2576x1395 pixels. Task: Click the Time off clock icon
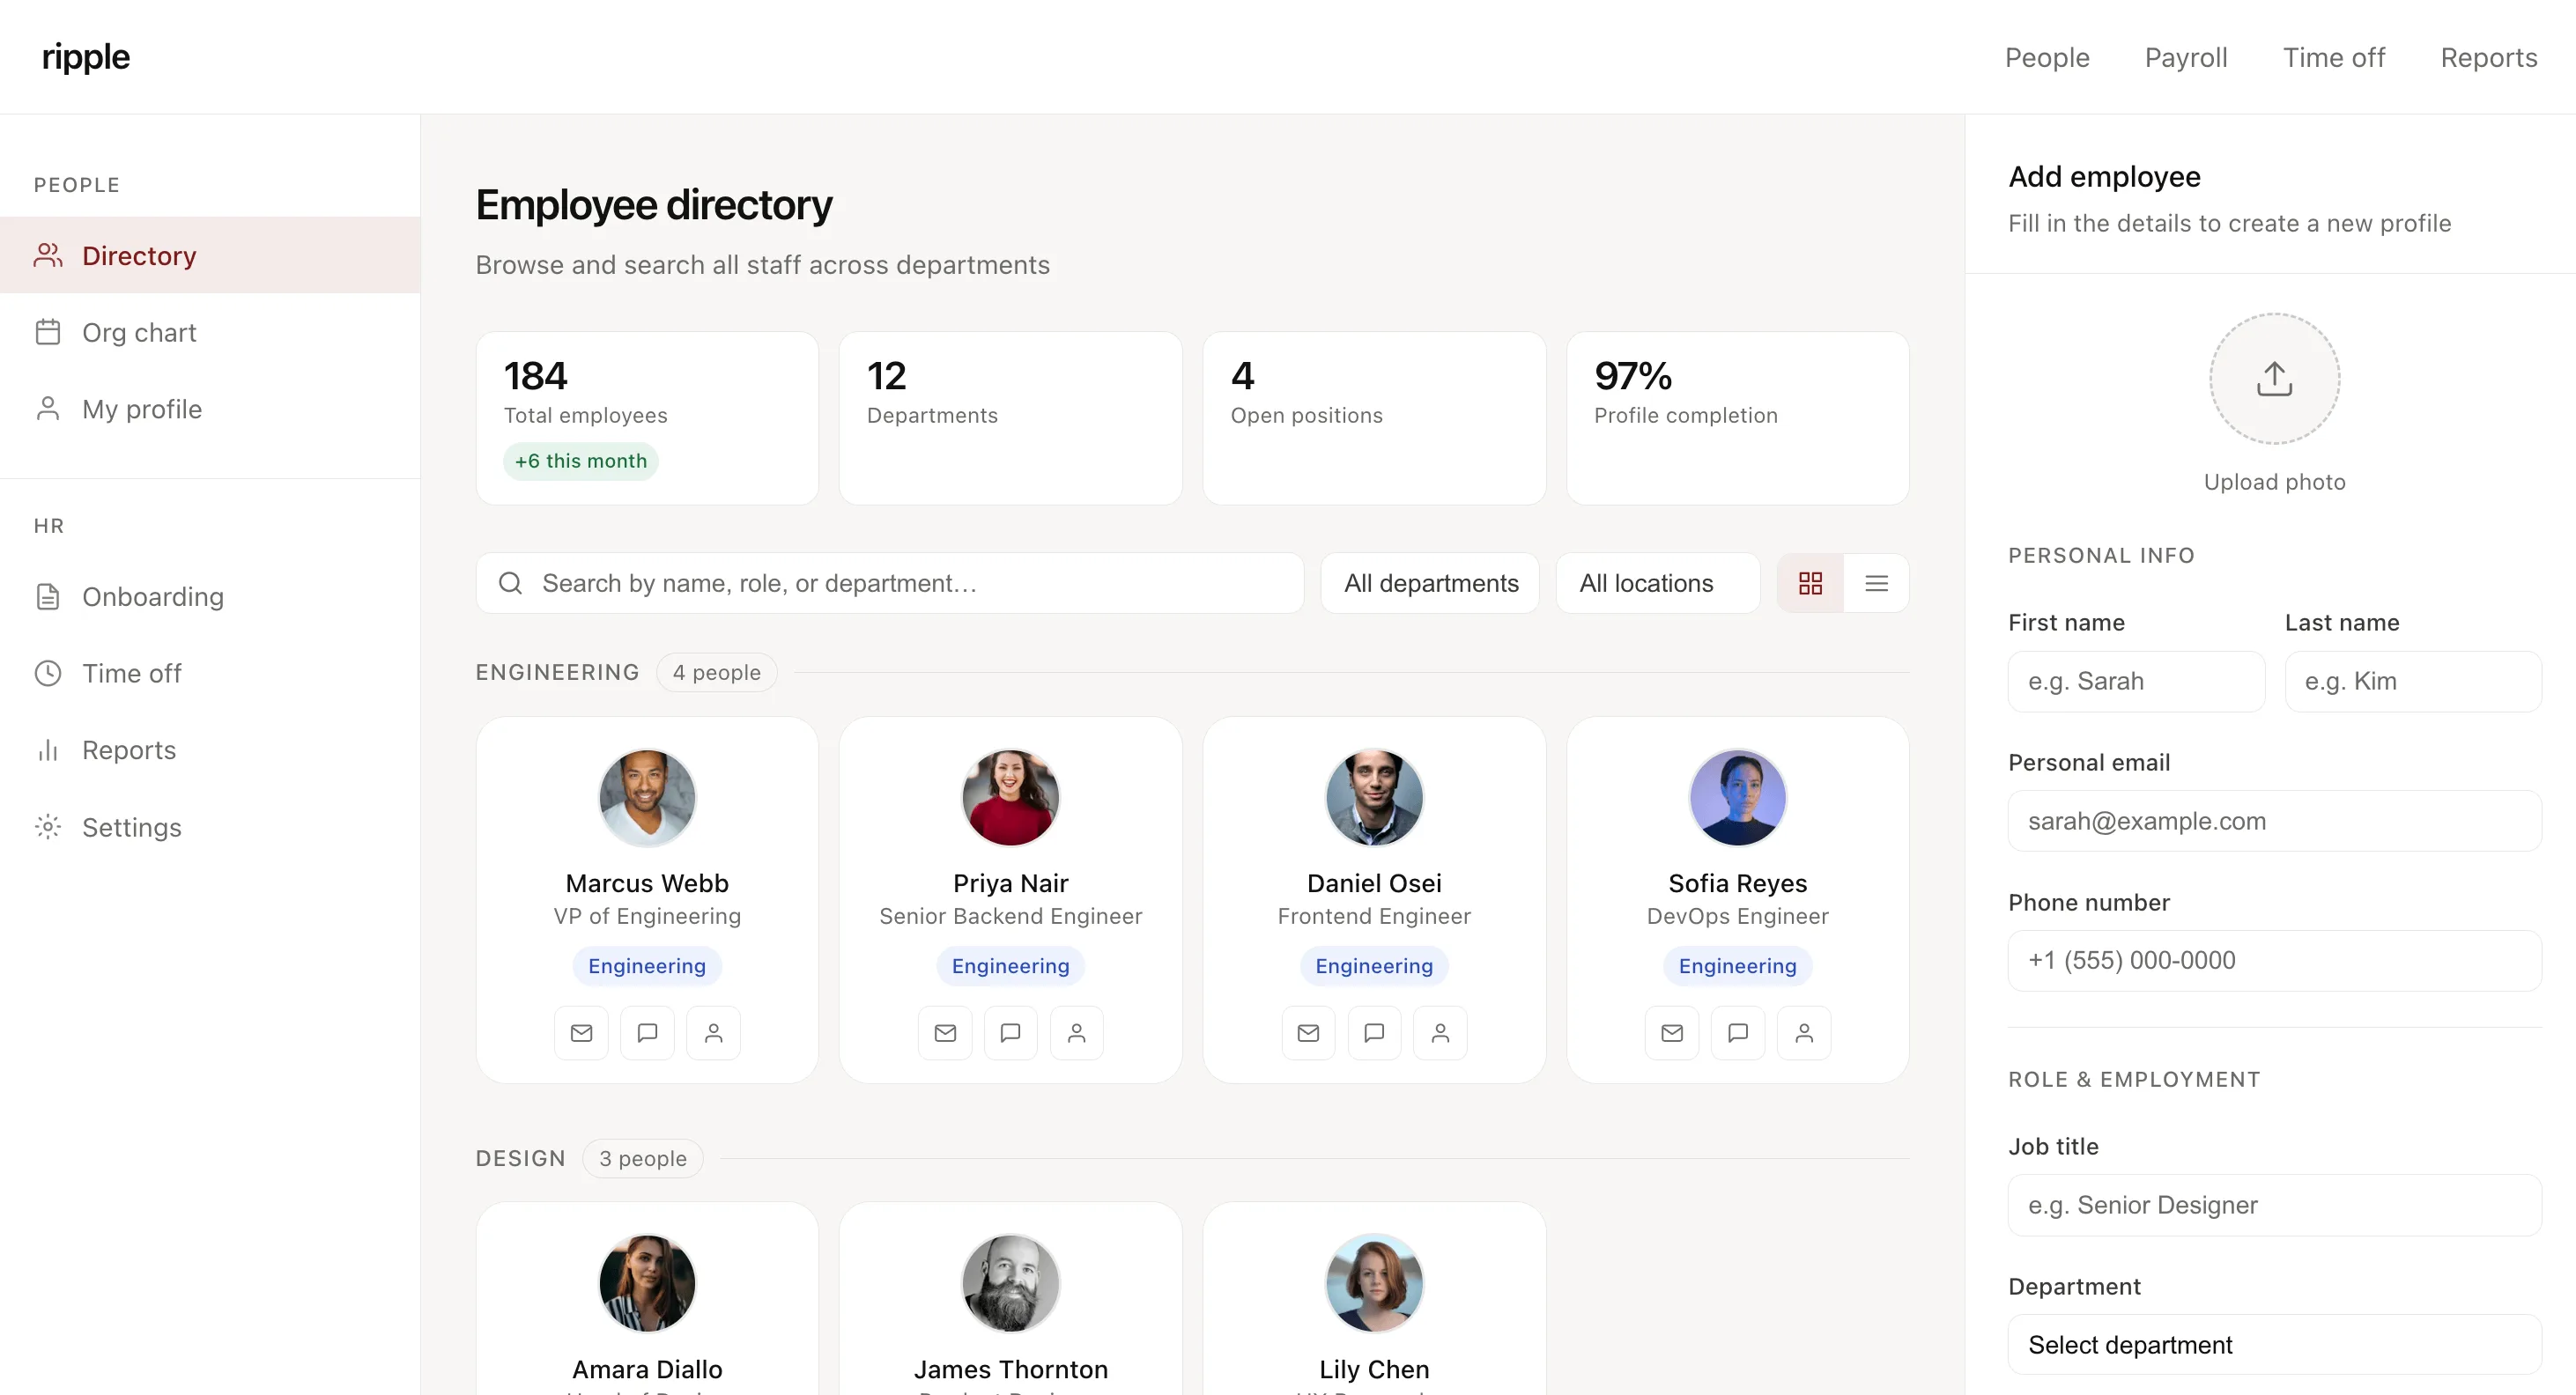click(x=48, y=673)
